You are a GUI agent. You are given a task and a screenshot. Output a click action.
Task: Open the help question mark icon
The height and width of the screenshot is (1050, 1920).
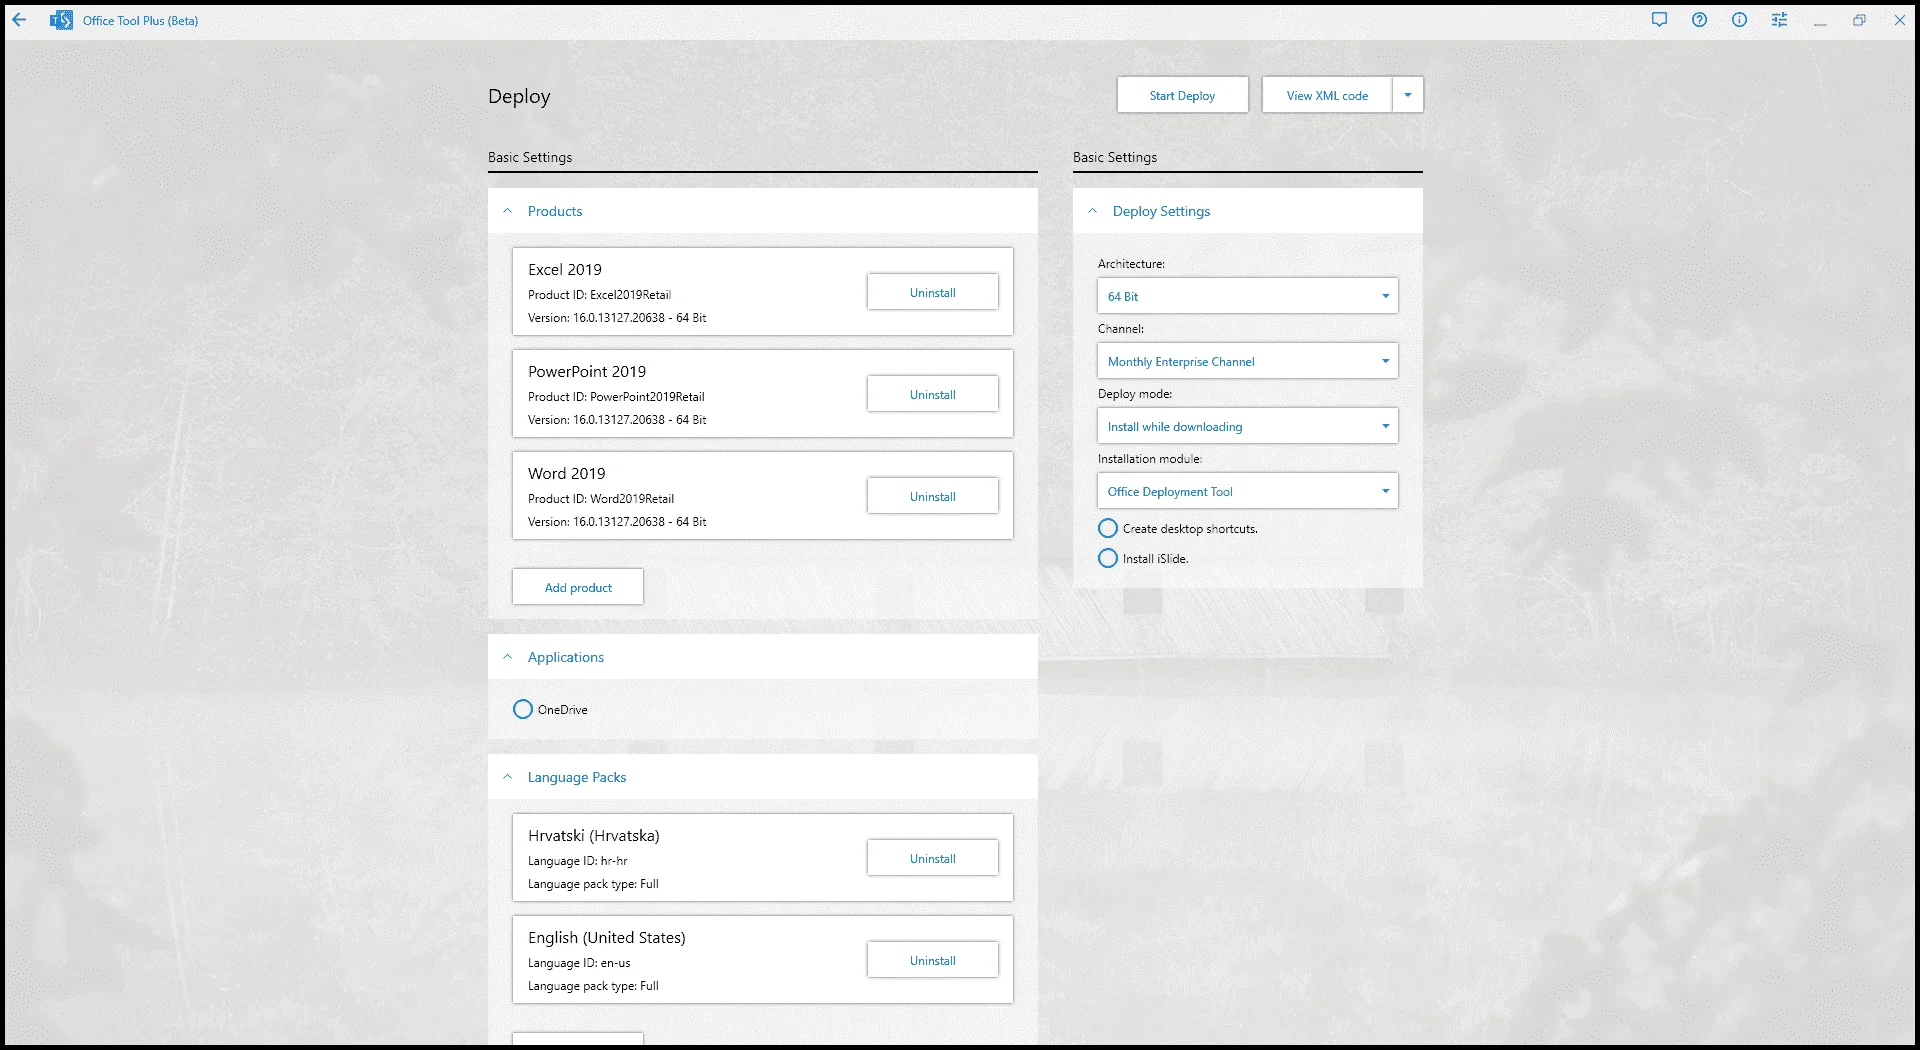pyautogui.click(x=1699, y=20)
